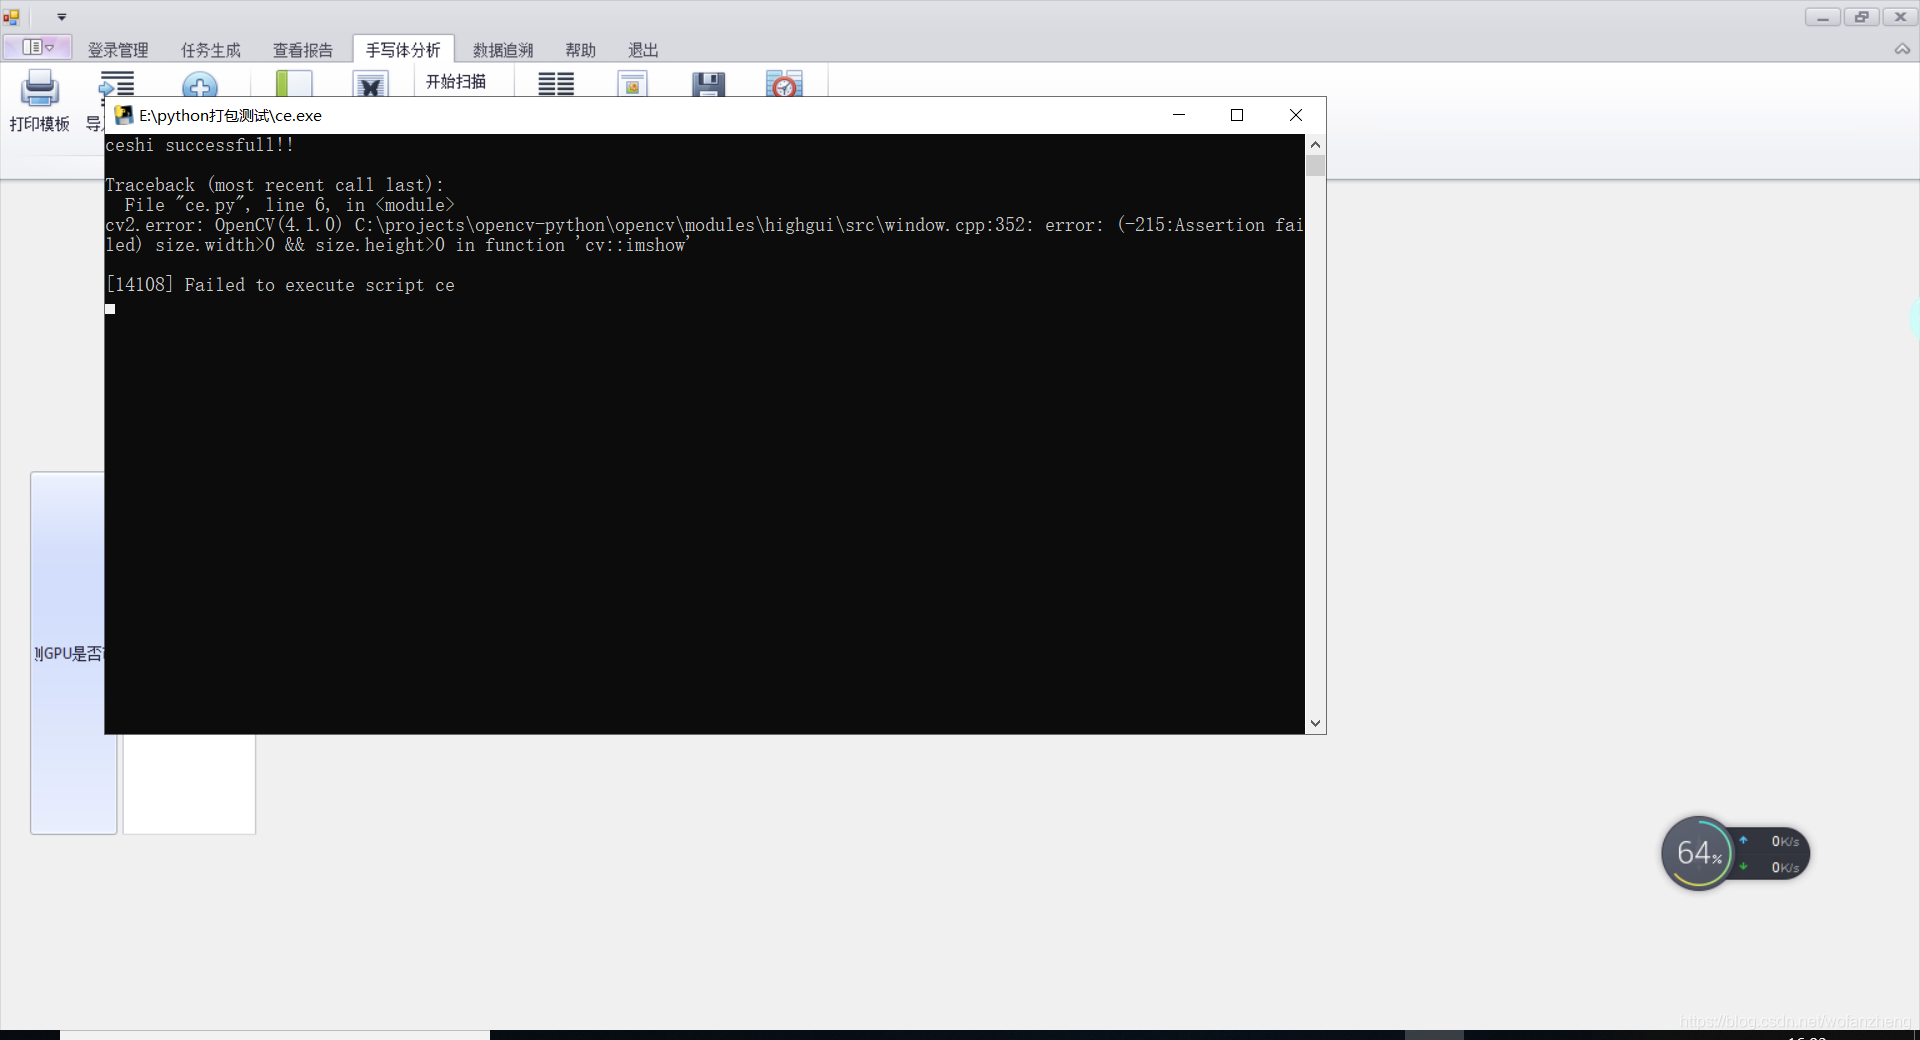
Task: Click the console scrollbar up arrow
Action: click(x=1315, y=145)
